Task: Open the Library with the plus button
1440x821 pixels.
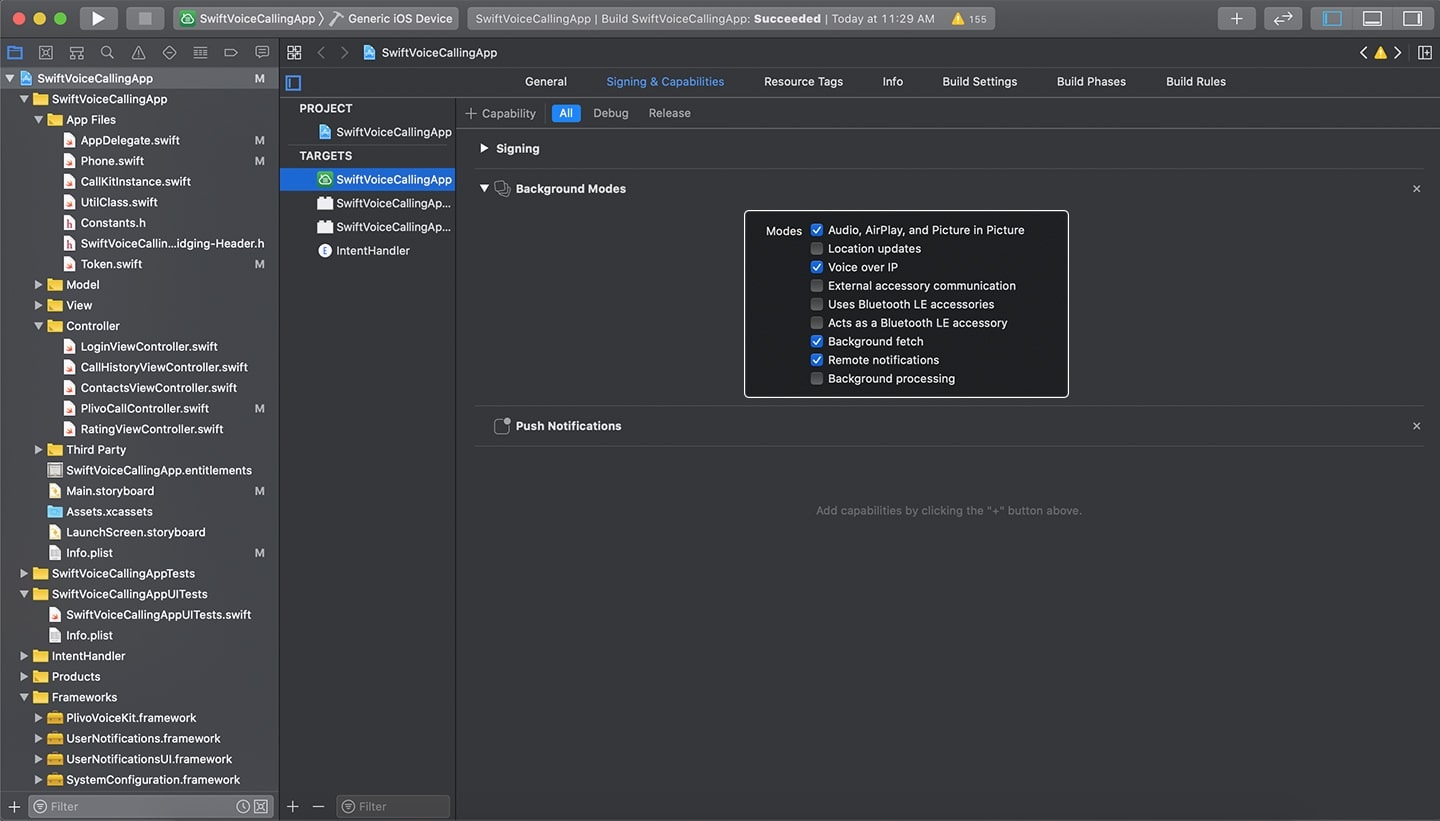Action: click(x=1237, y=18)
